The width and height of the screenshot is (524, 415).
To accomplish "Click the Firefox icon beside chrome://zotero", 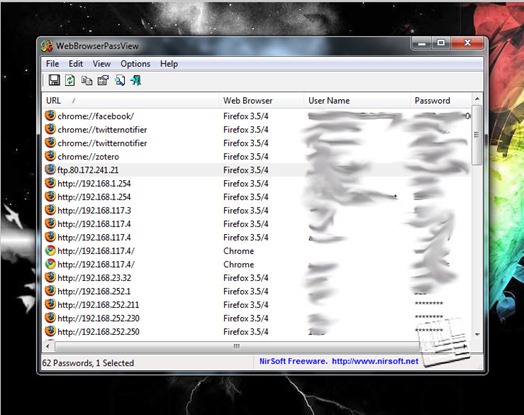I will 50,156.
